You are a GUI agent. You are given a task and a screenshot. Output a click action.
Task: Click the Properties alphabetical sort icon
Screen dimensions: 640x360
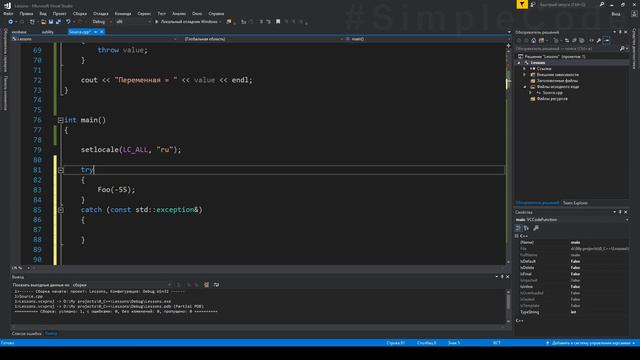(526, 228)
